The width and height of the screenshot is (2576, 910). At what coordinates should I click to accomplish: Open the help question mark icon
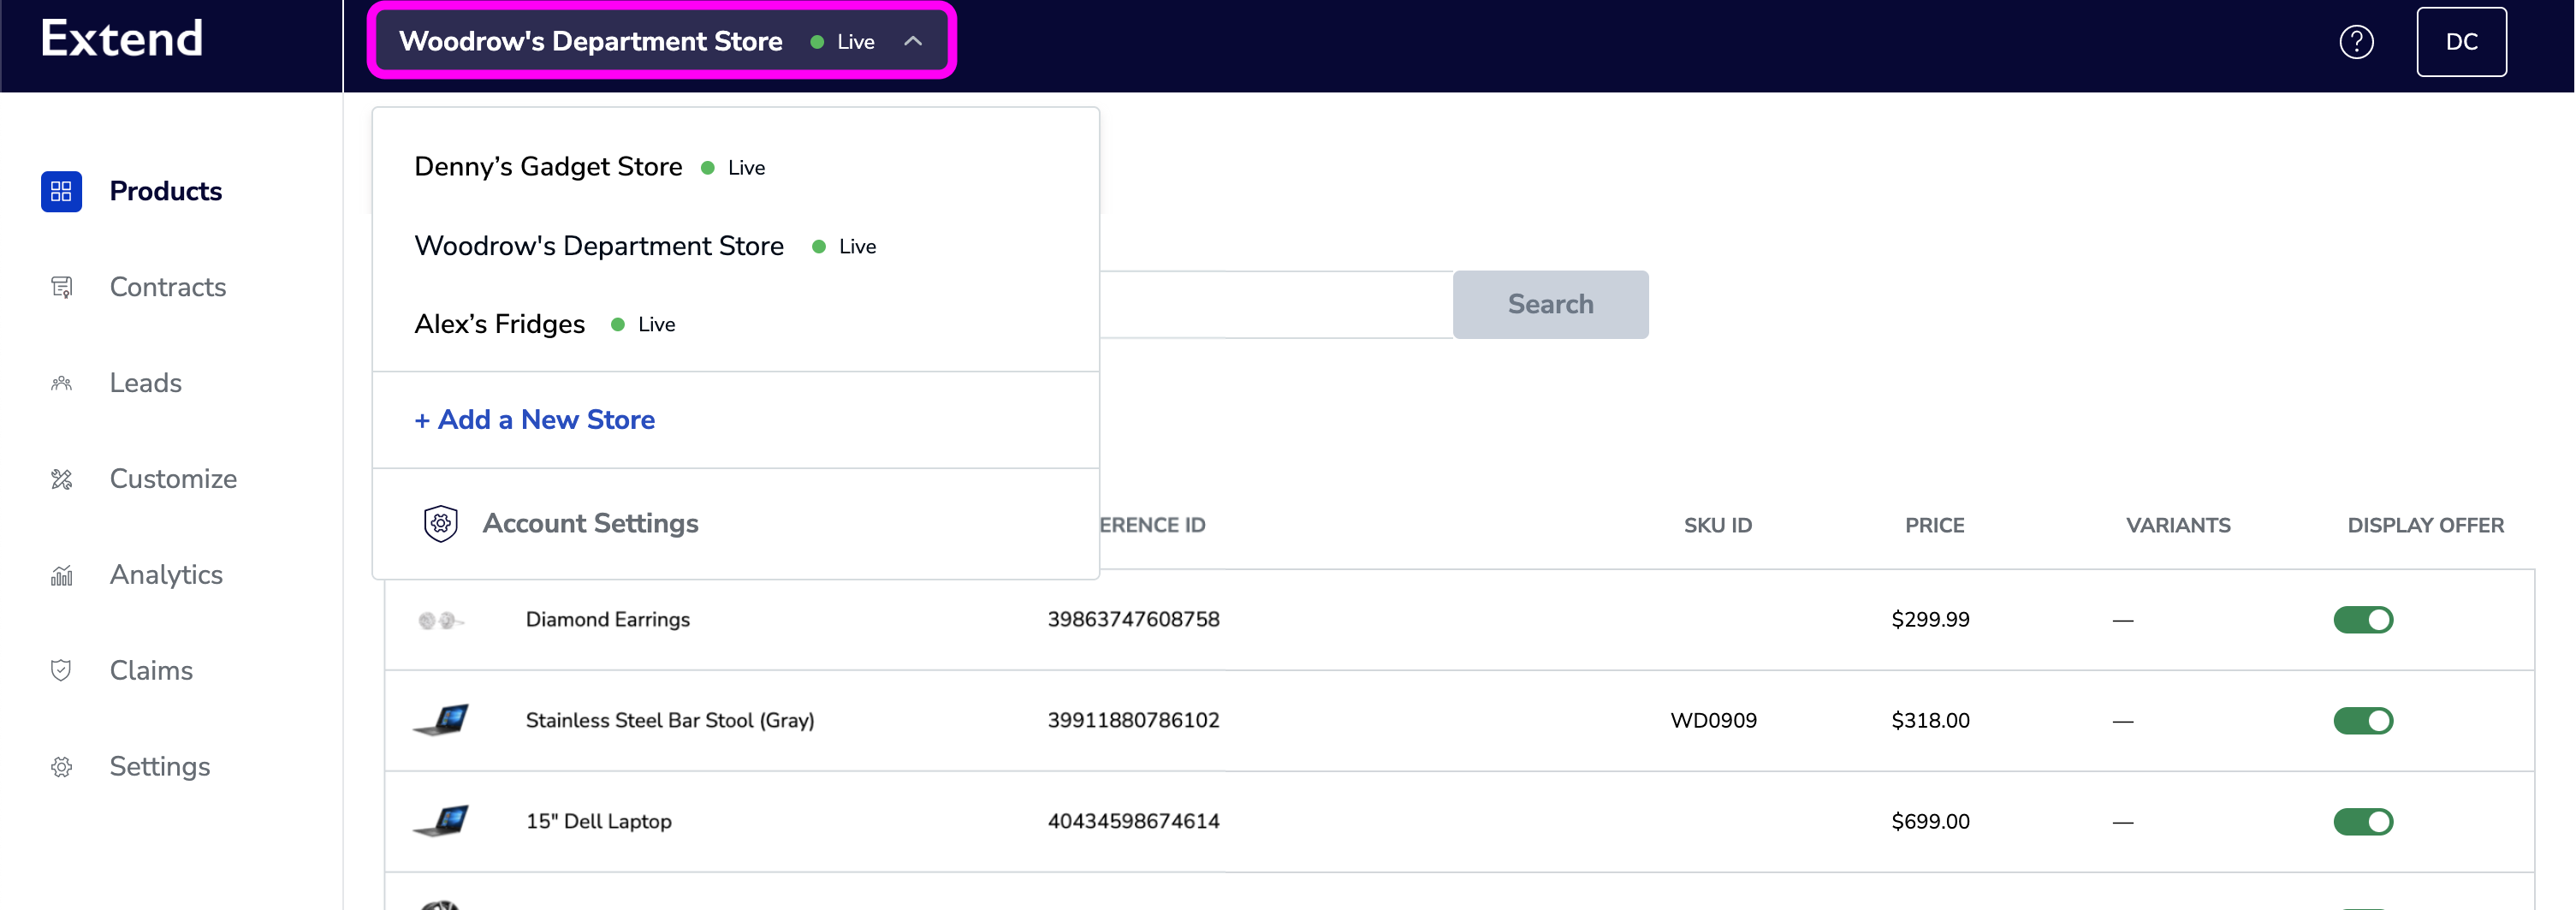pyautogui.click(x=2356, y=42)
